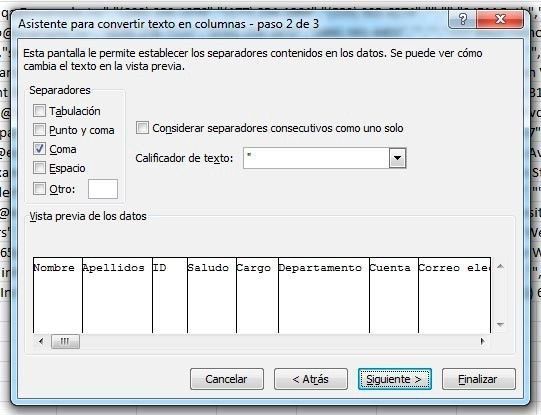Click the horizontal scrollbar thumb in preview
Viewport: 541px width, 415px height.
pyautogui.click(x=65, y=341)
